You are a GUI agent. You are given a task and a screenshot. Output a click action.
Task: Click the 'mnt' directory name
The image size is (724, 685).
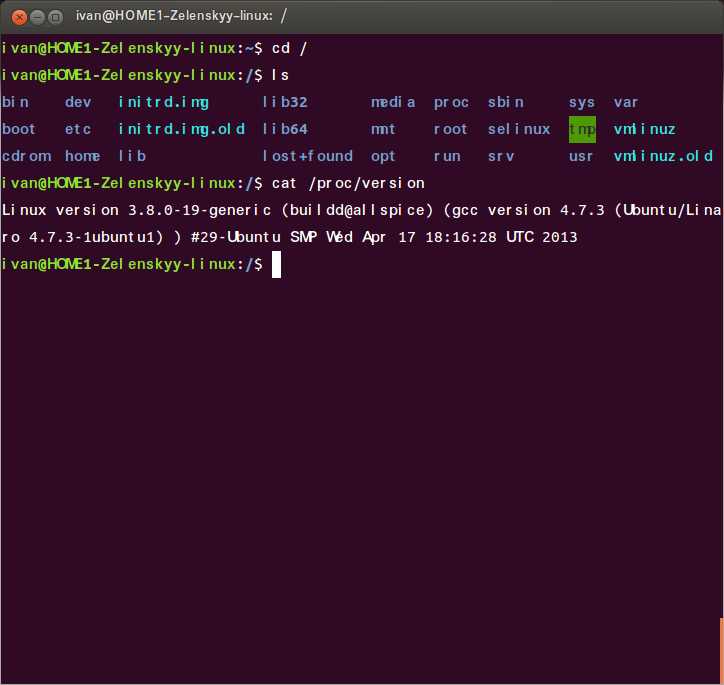tap(383, 129)
